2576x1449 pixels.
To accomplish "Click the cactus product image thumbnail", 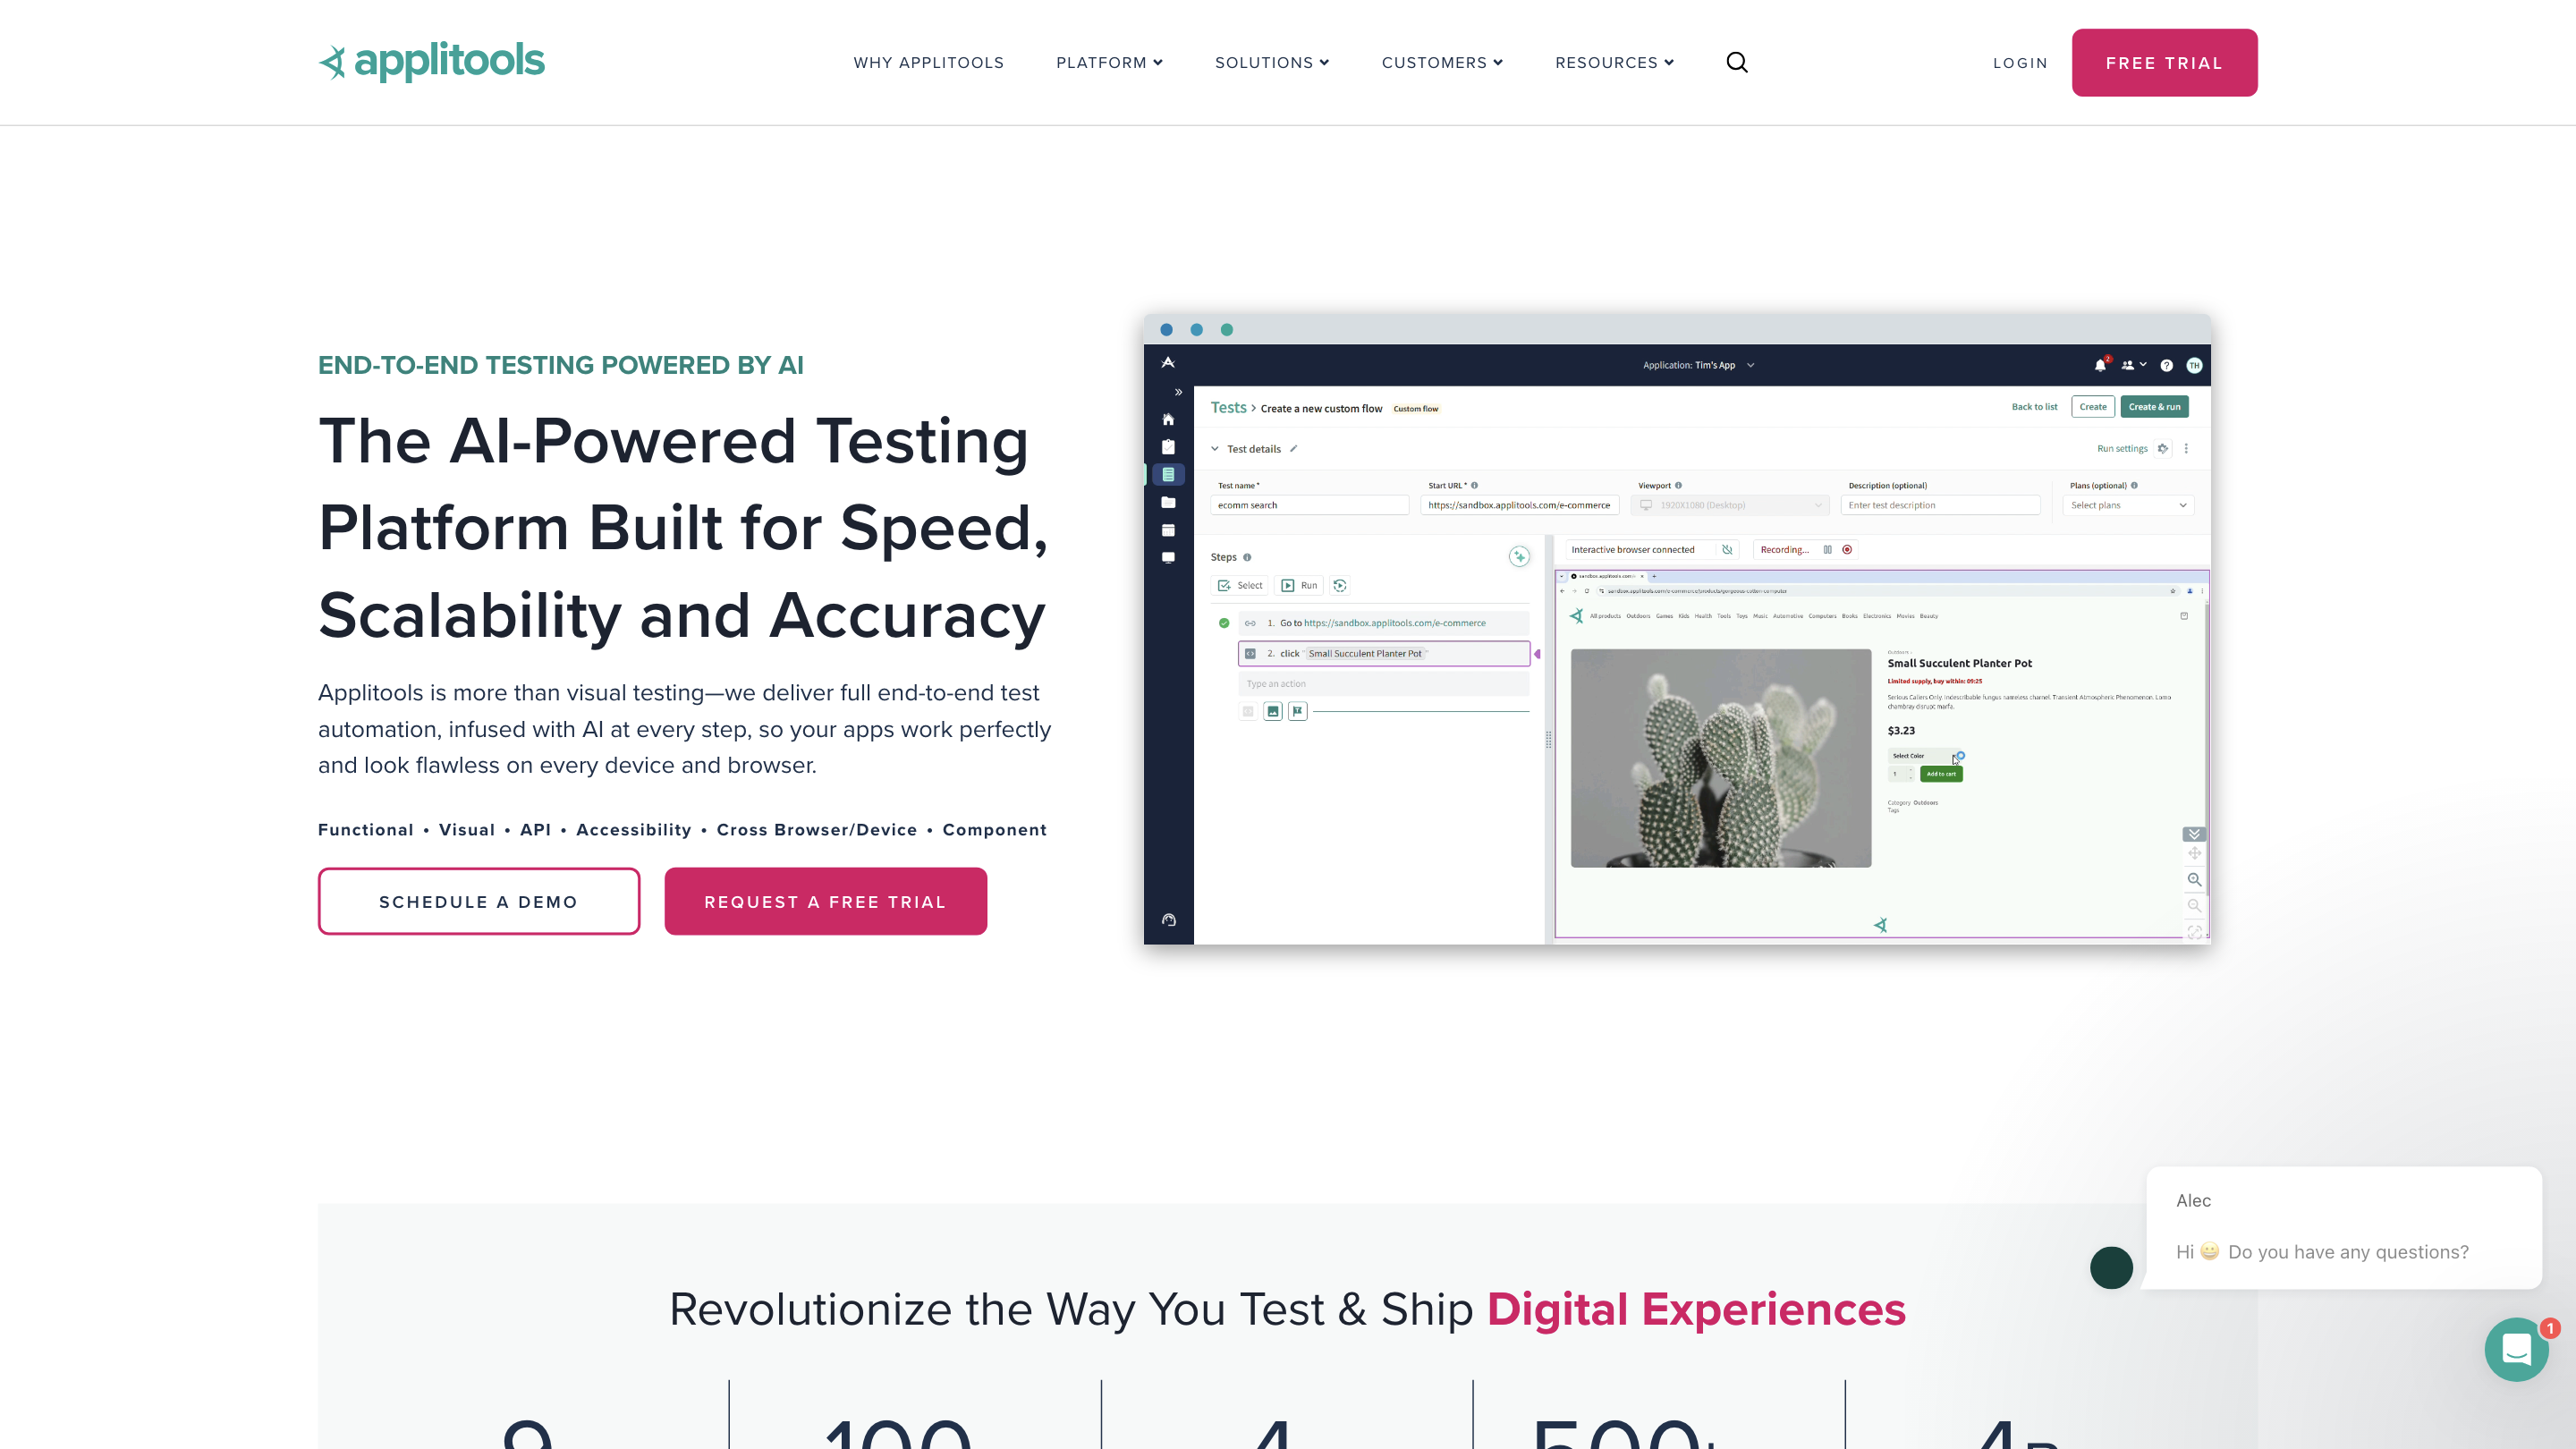I will (x=1720, y=758).
